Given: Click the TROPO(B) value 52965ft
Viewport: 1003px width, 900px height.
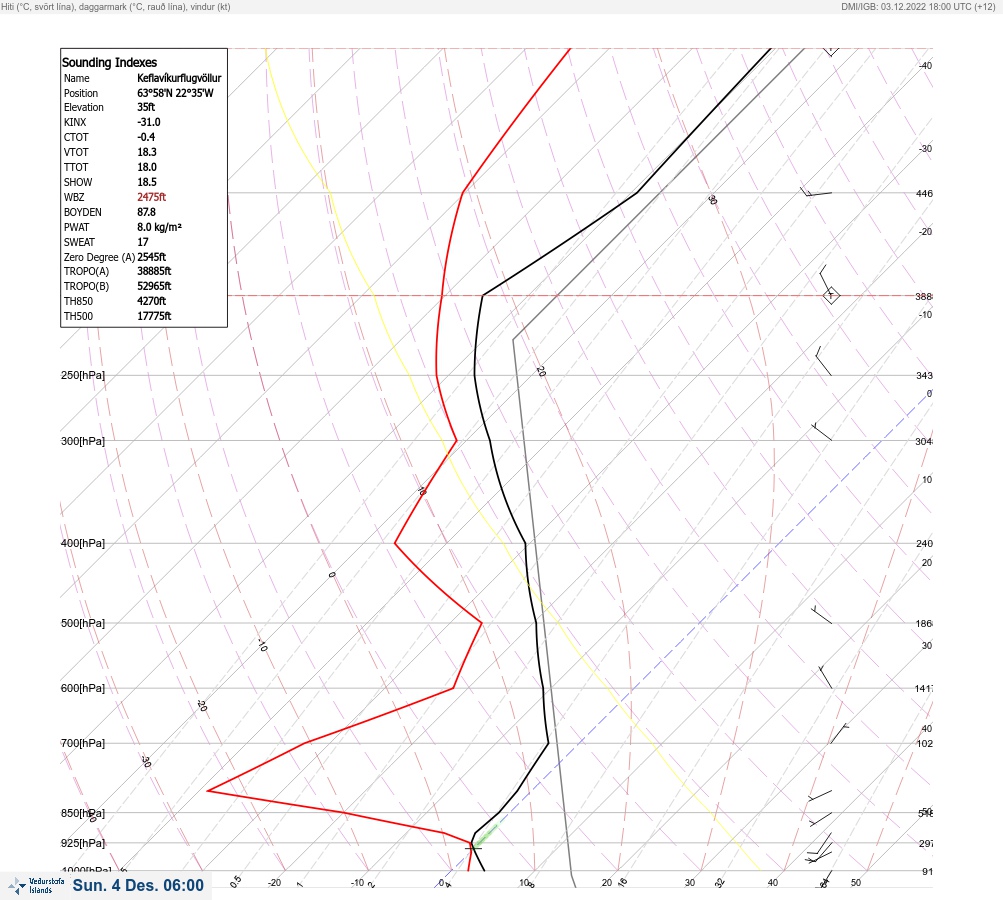Looking at the screenshot, I should point(154,286).
